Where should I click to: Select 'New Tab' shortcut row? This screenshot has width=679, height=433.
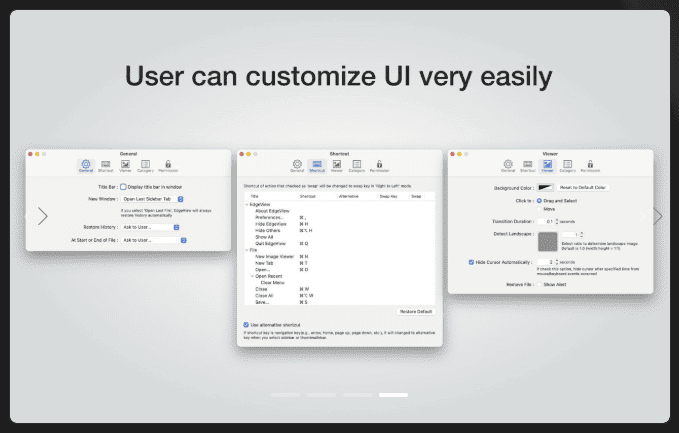tap(340, 263)
